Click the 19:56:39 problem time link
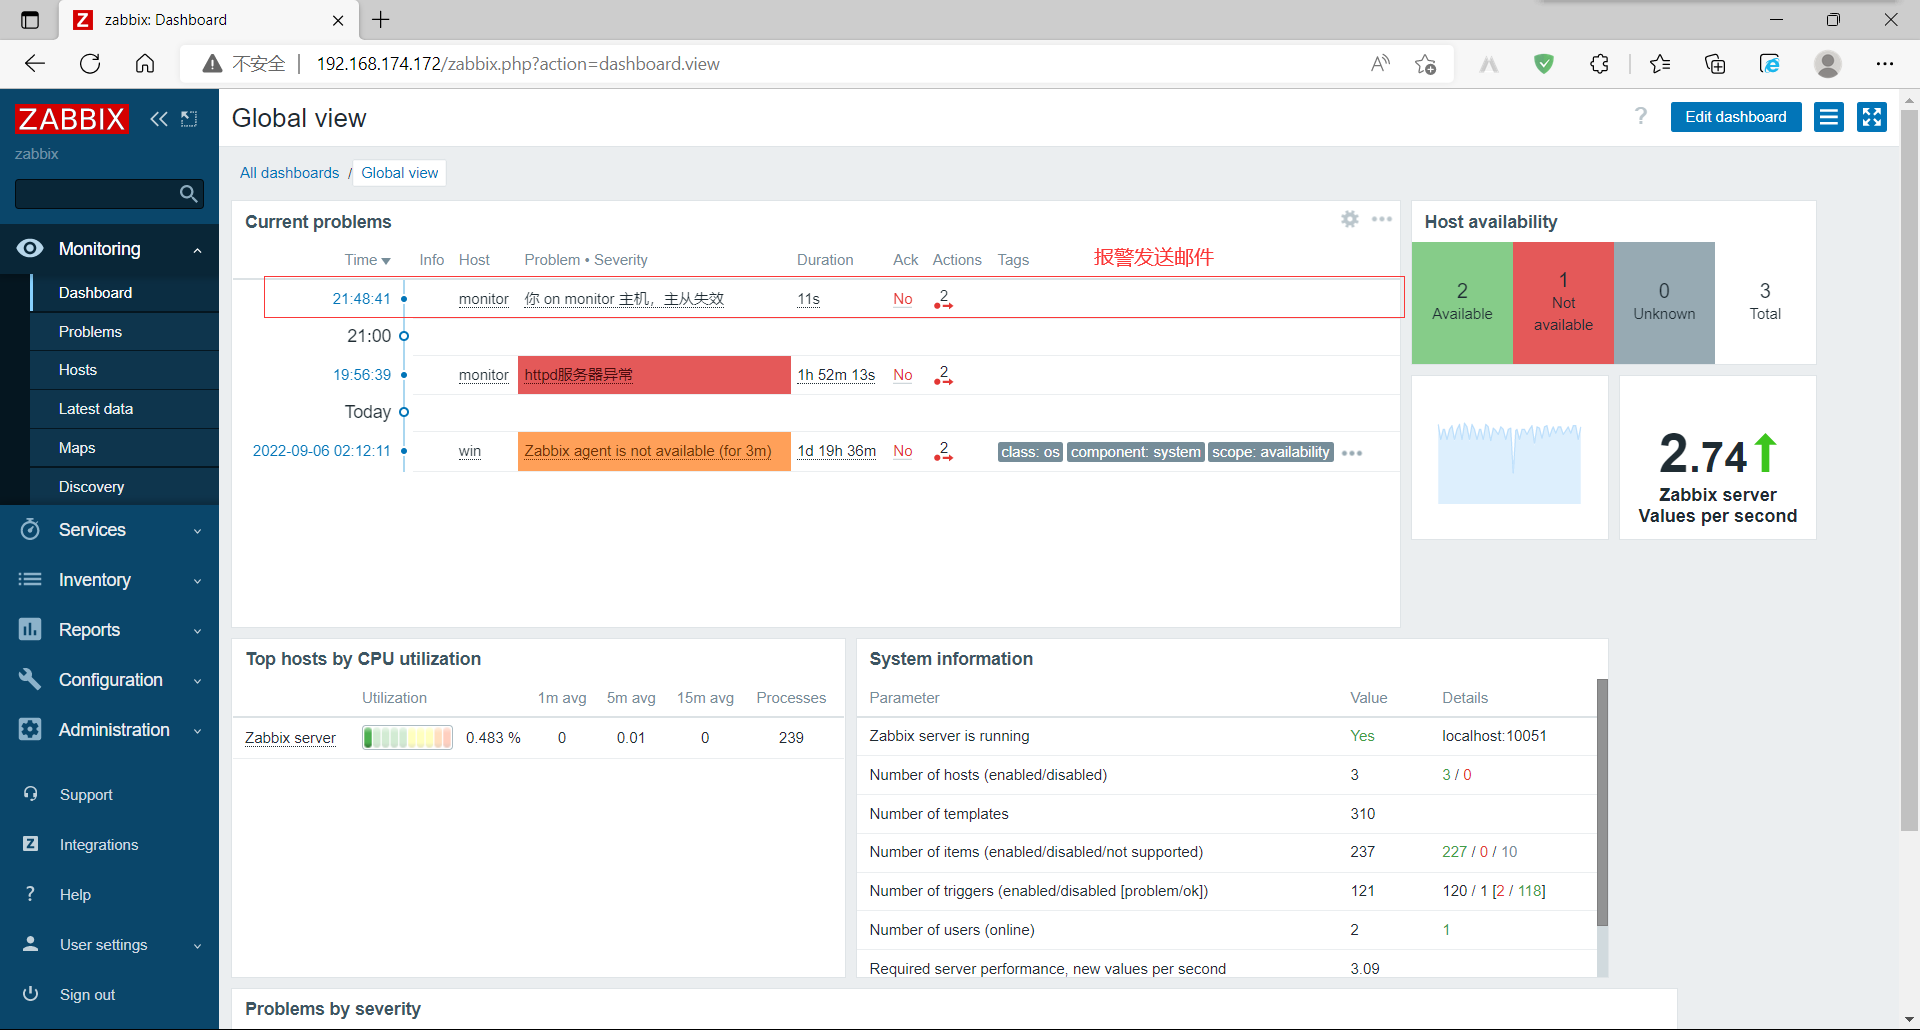 362,375
